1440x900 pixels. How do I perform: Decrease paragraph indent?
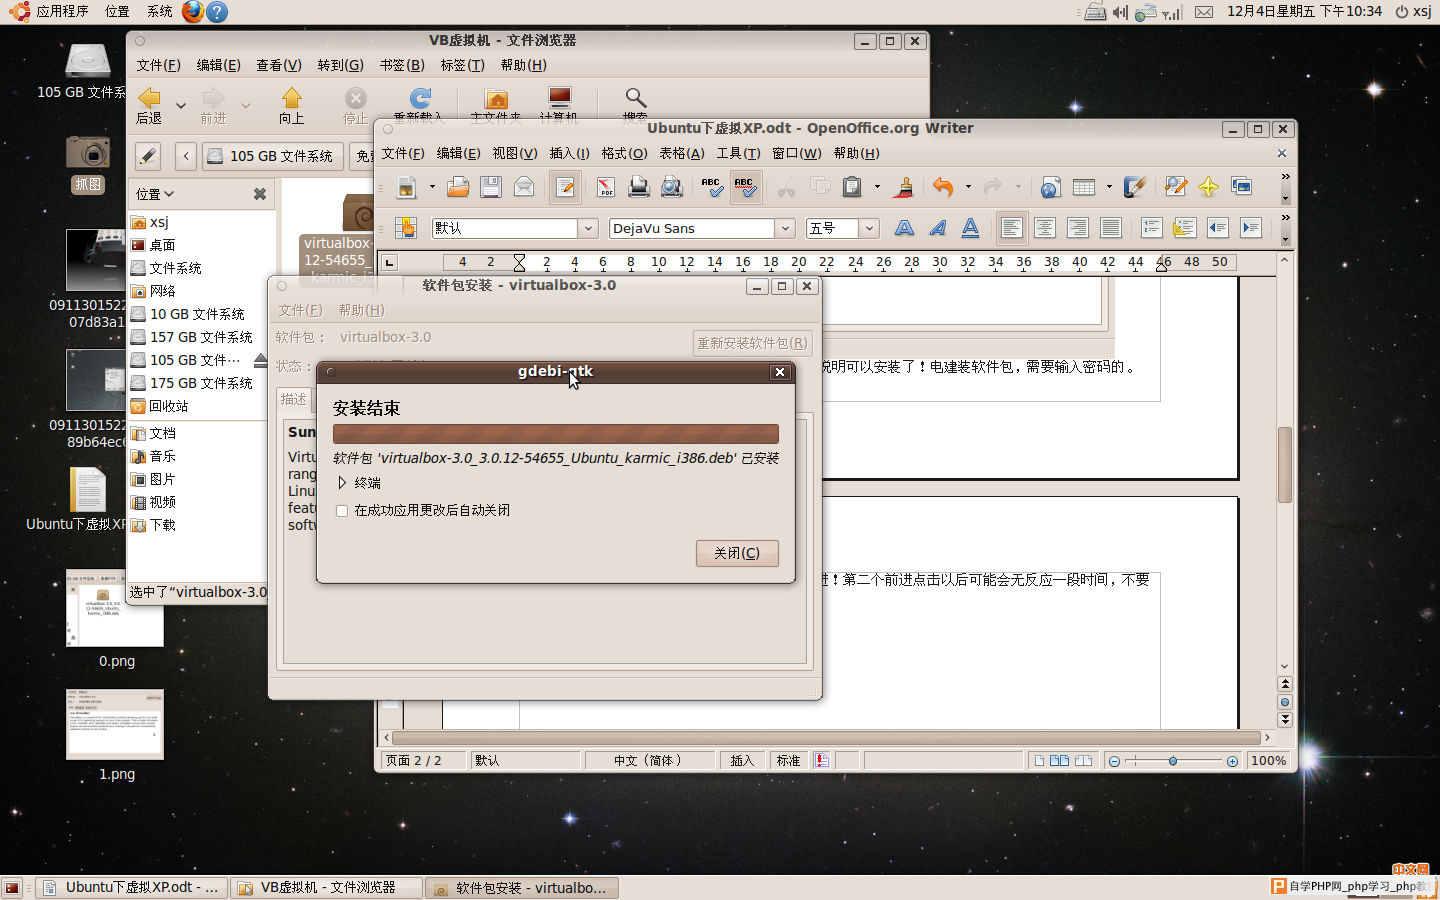click(1217, 228)
